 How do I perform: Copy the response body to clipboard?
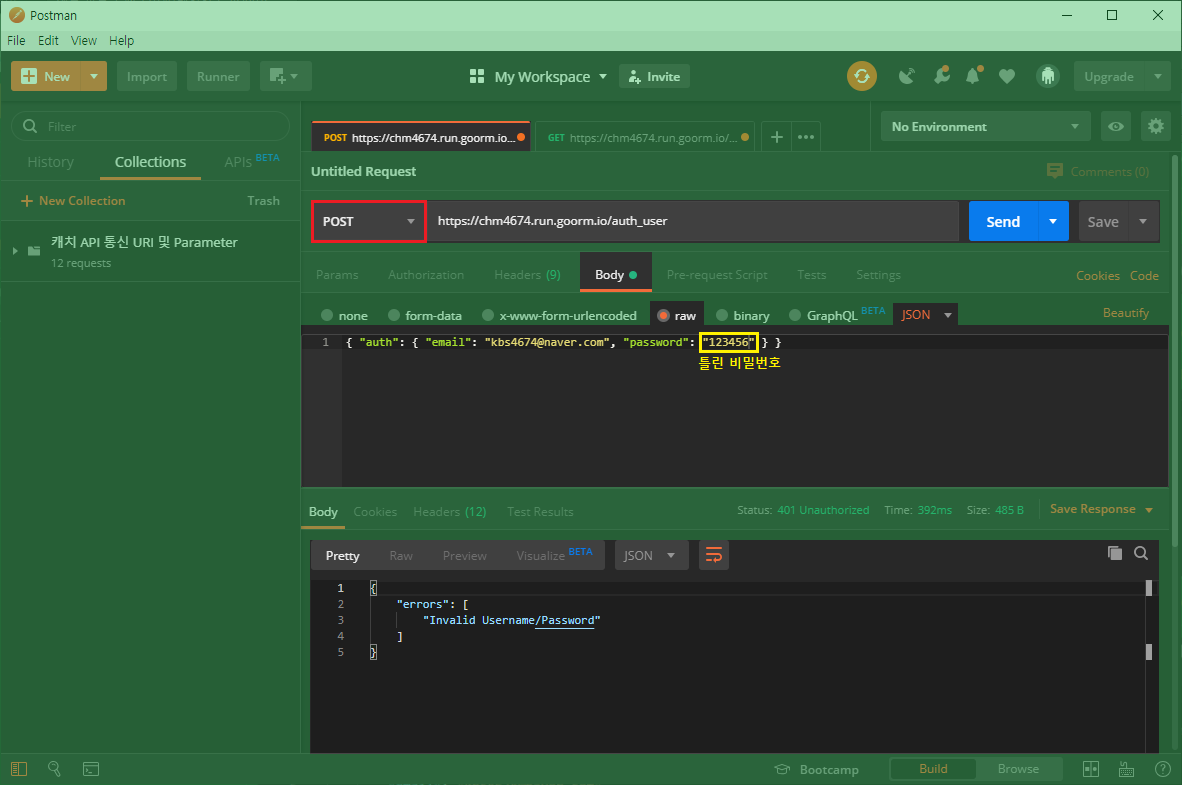point(1115,553)
